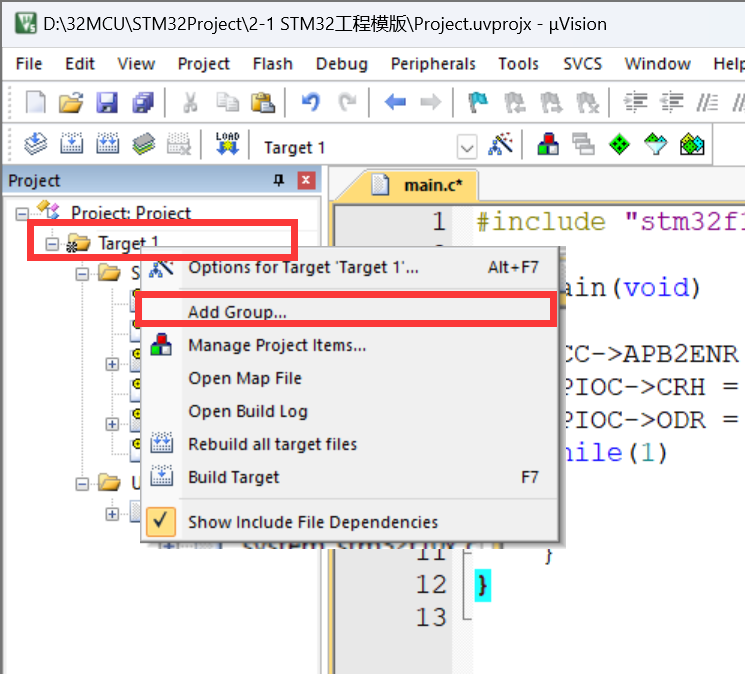Click the Cut scissors icon
Viewport: 745px width, 674px height.
tap(190, 102)
